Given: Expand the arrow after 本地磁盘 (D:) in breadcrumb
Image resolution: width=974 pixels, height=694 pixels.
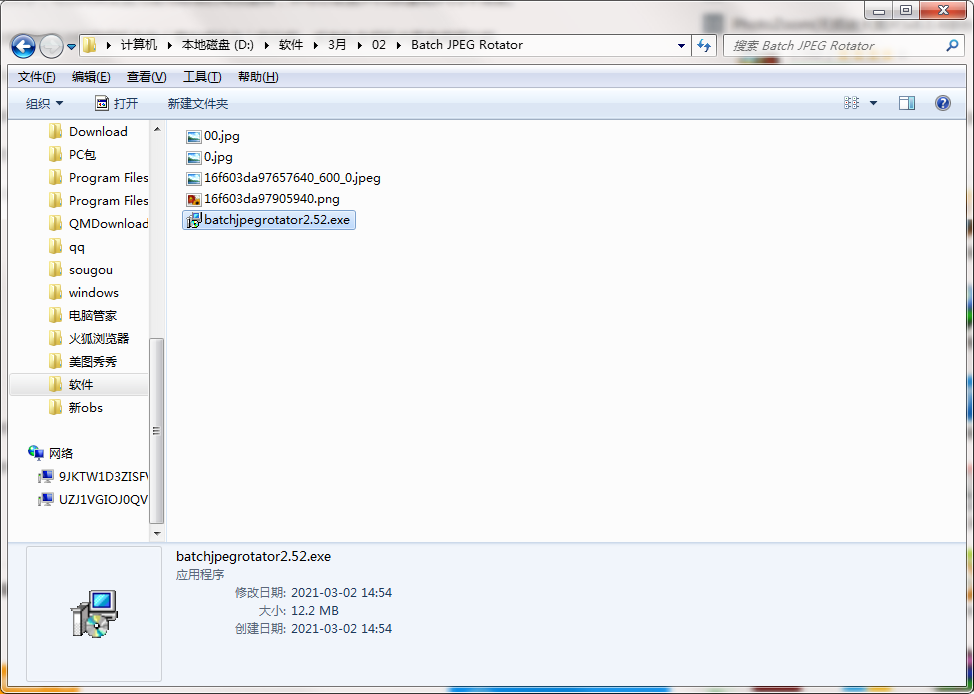Looking at the screenshot, I should (267, 45).
